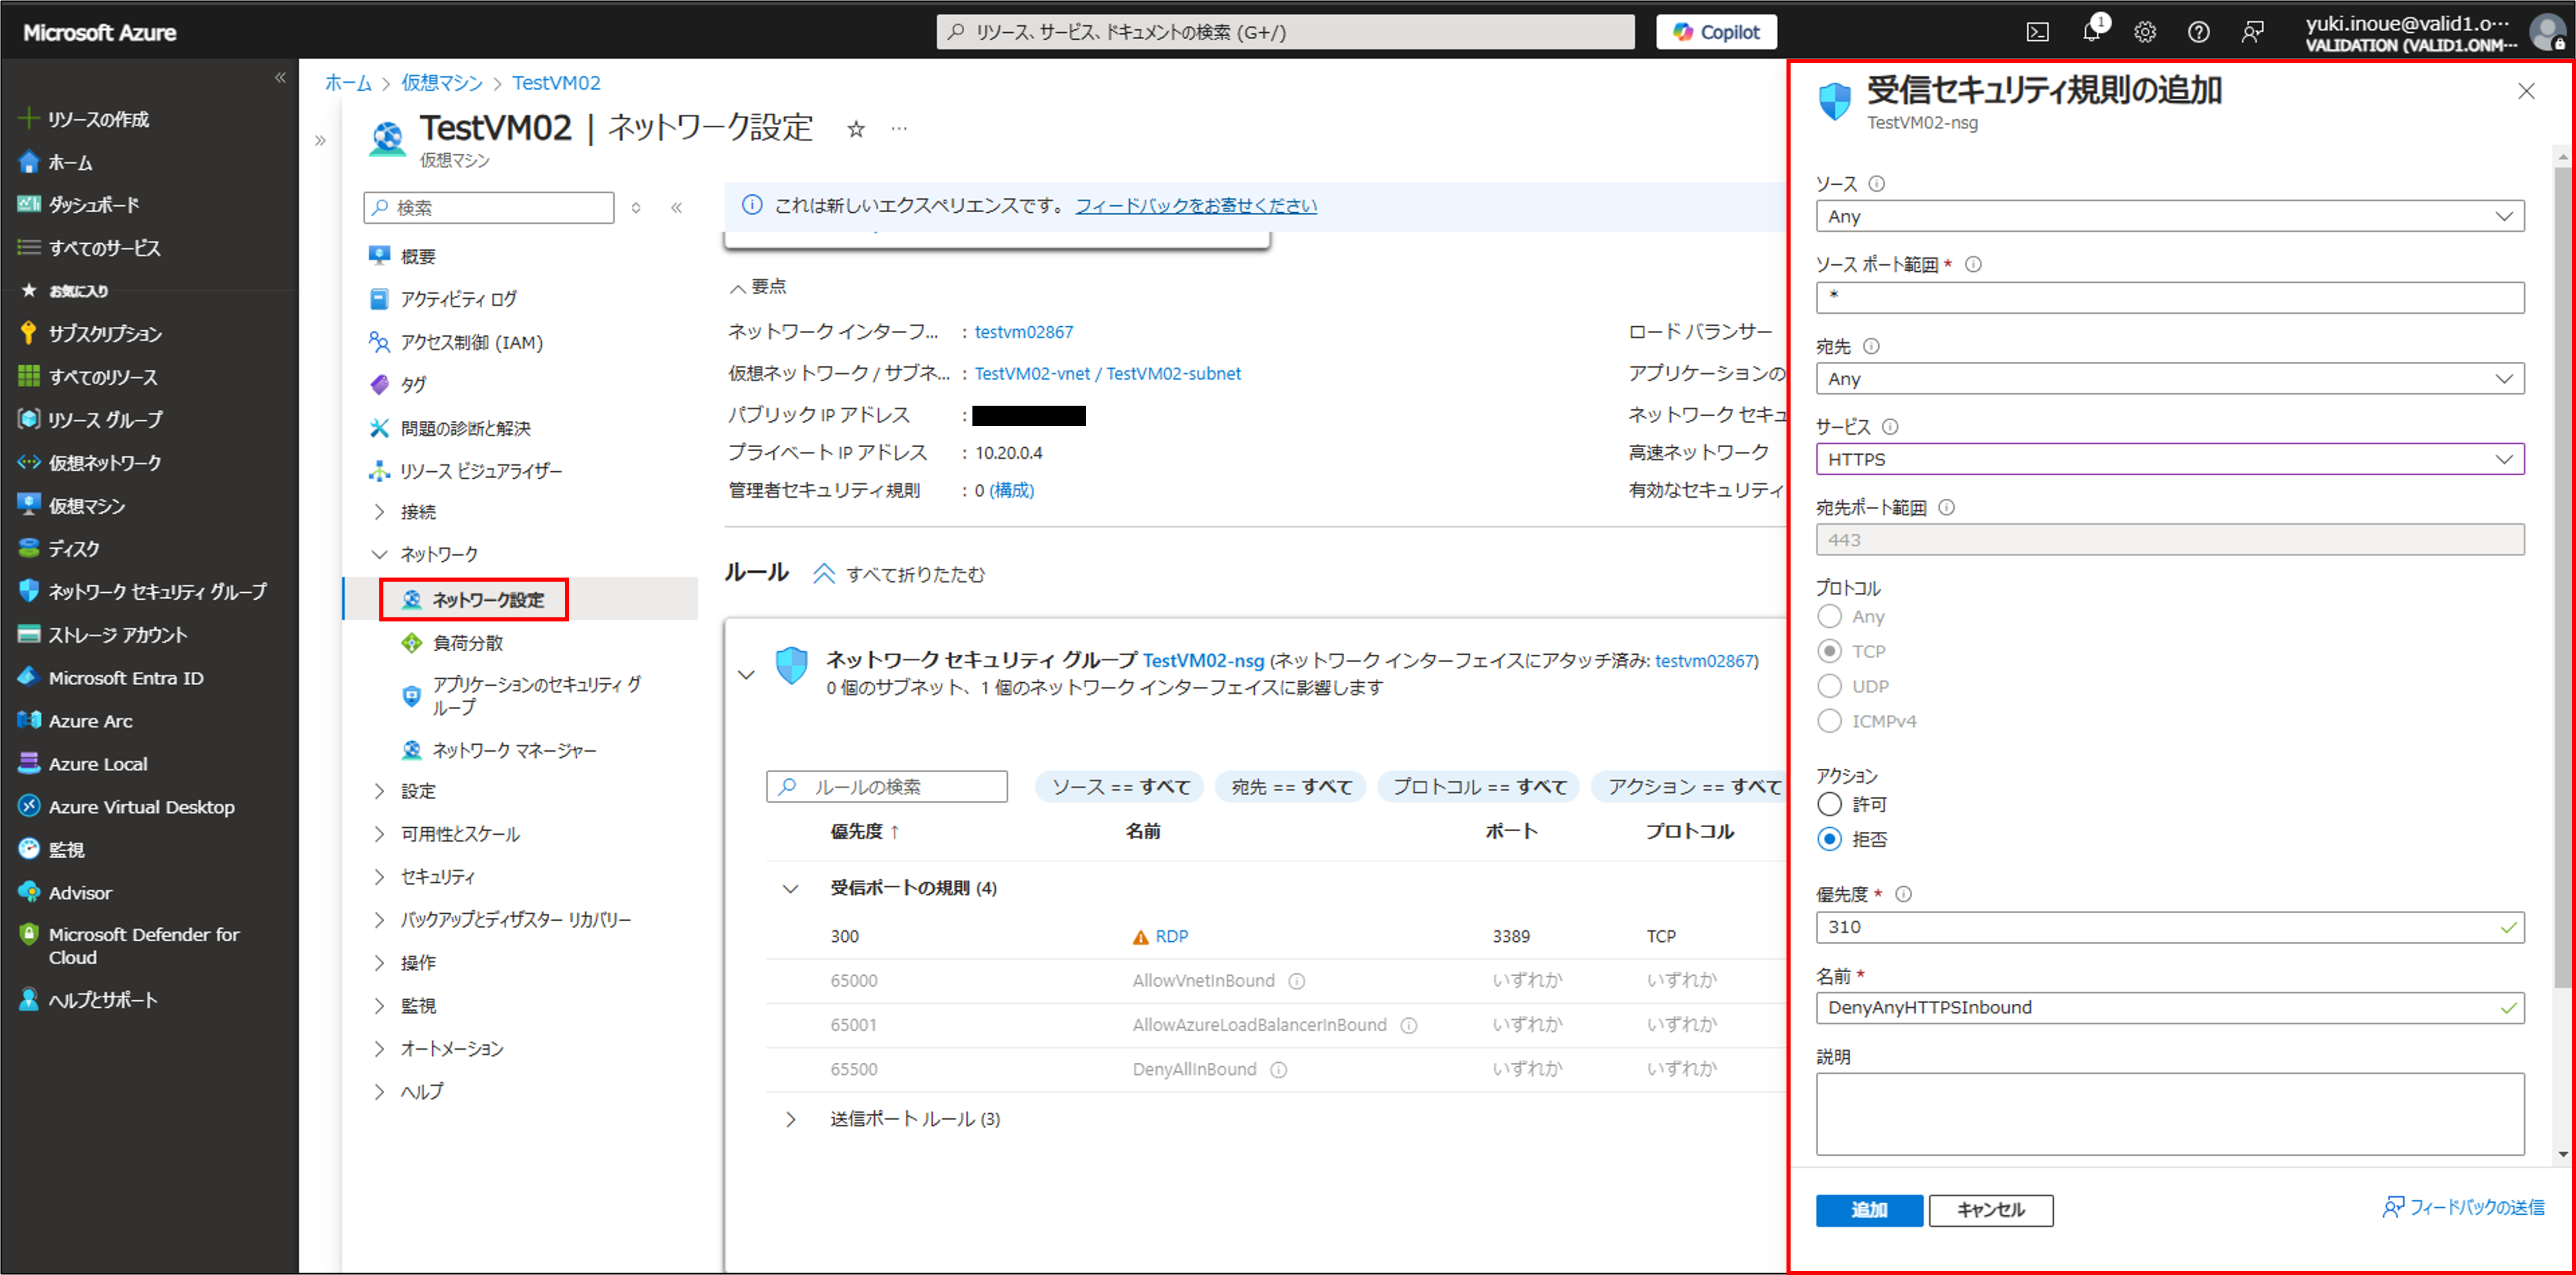Select UDP protocol radio button
2576x1275 pixels.
pos(1829,686)
